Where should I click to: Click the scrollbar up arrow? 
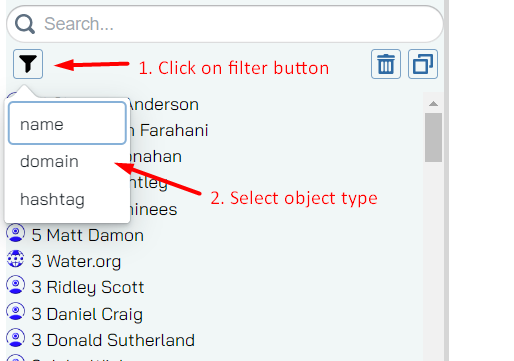coord(433,104)
